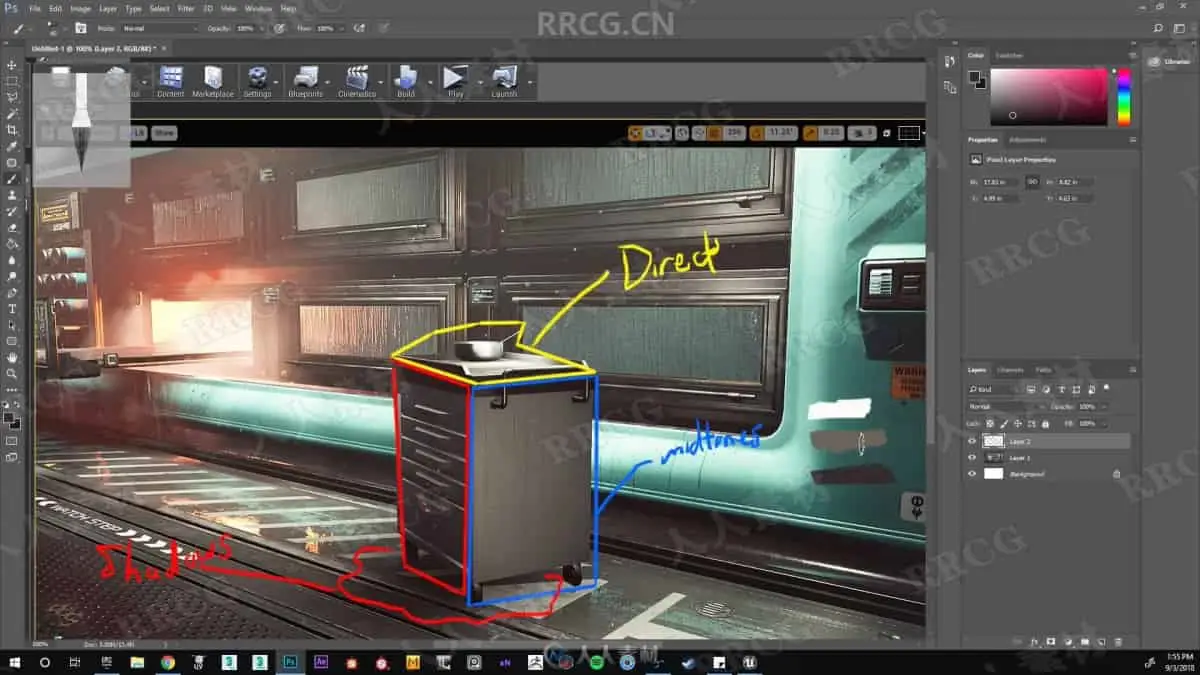Toggle airbrush mode in options bar

point(361,28)
